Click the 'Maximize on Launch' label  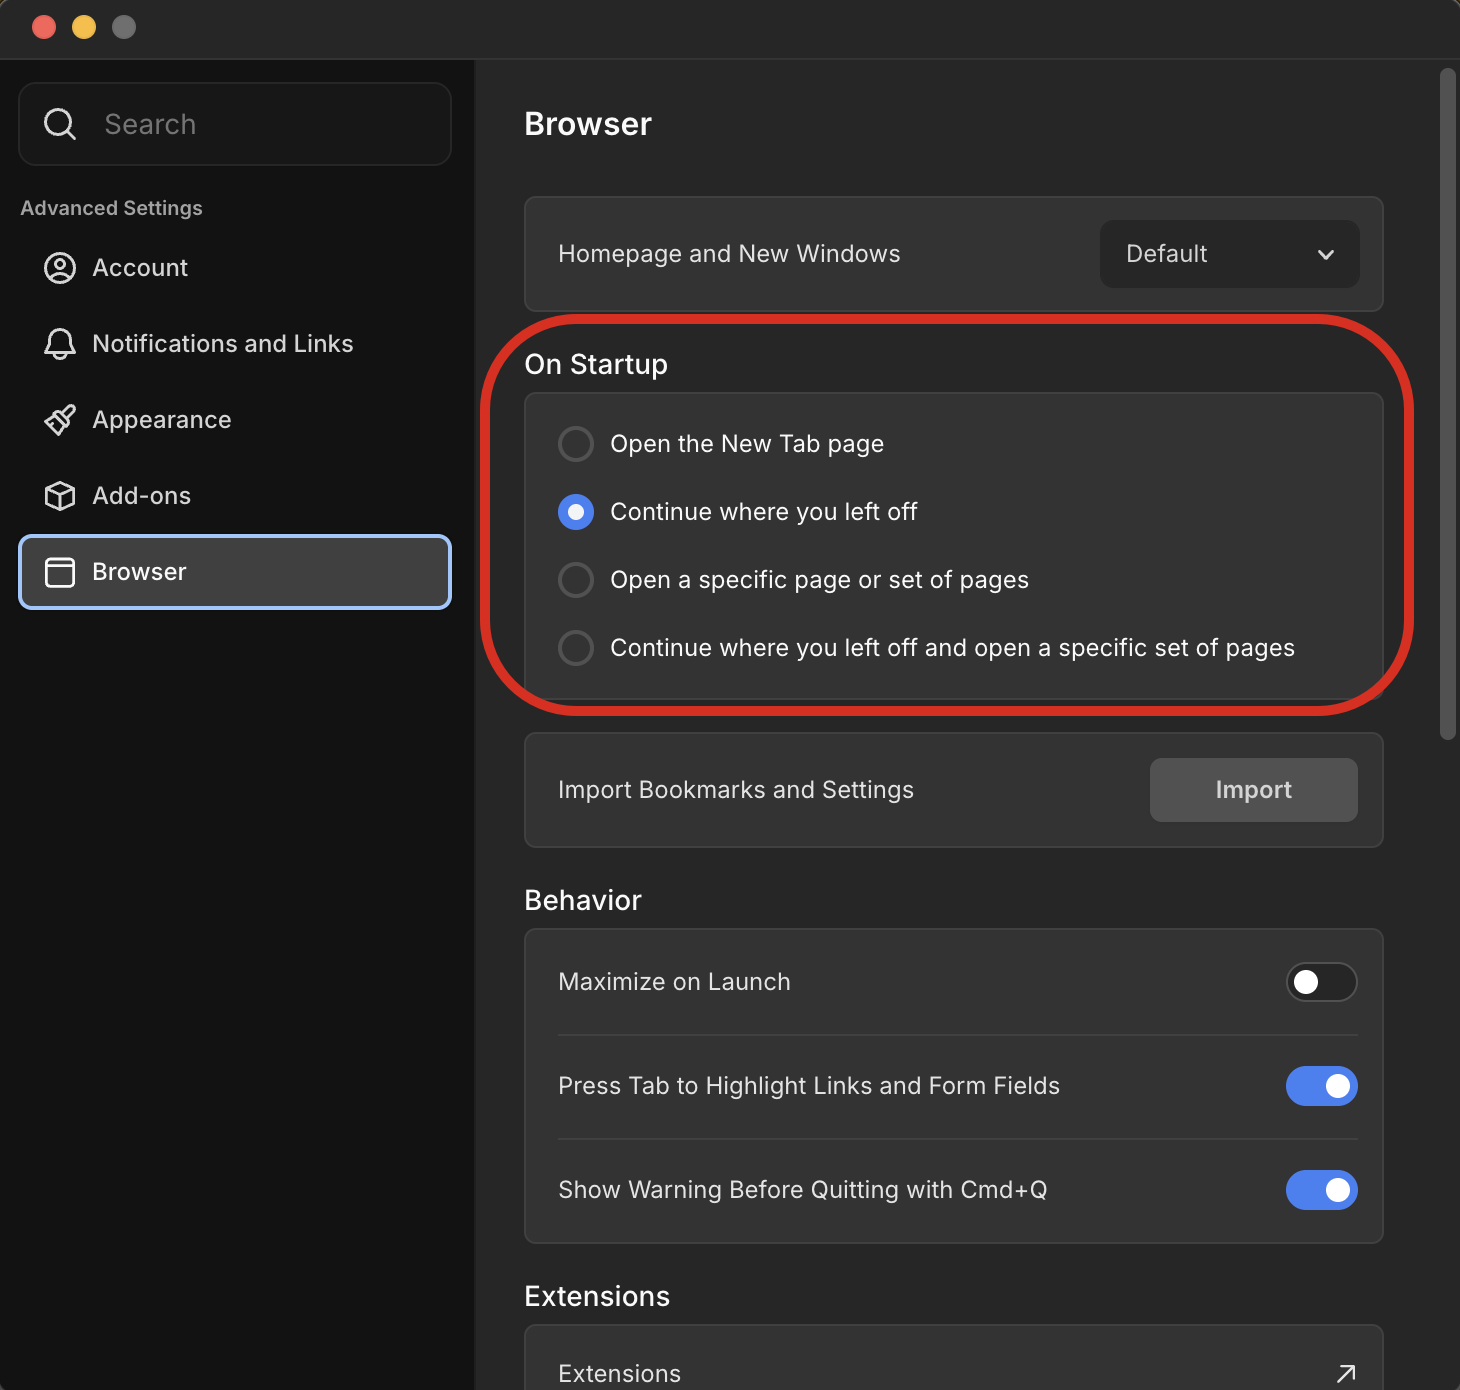tap(674, 982)
